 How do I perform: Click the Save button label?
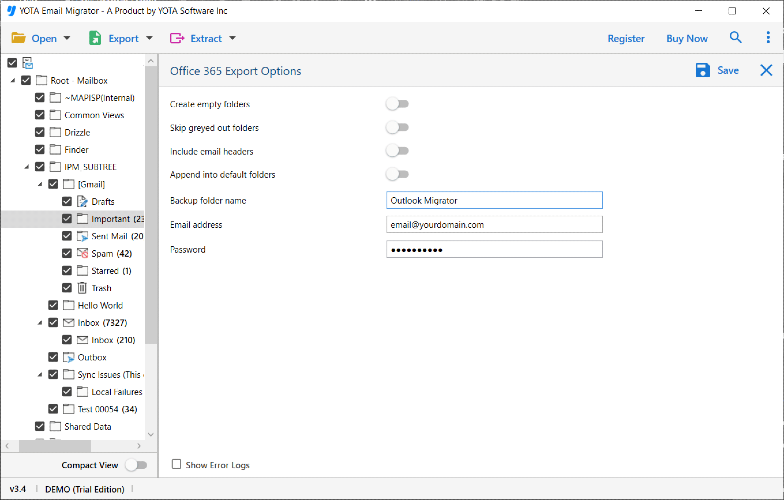[x=728, y=70]
